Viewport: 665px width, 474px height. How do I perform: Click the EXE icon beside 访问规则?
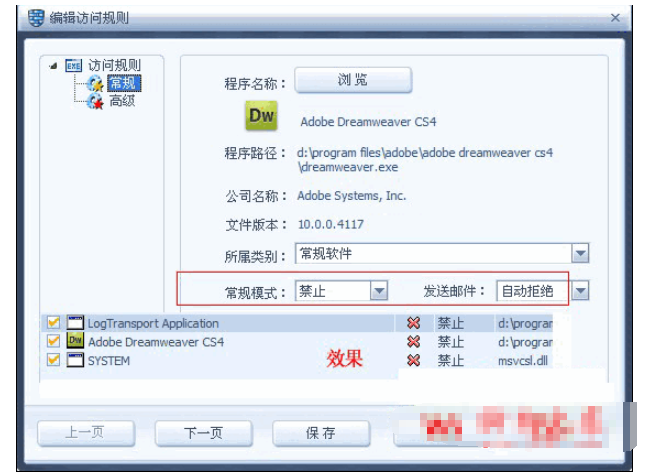coord(74,66)
